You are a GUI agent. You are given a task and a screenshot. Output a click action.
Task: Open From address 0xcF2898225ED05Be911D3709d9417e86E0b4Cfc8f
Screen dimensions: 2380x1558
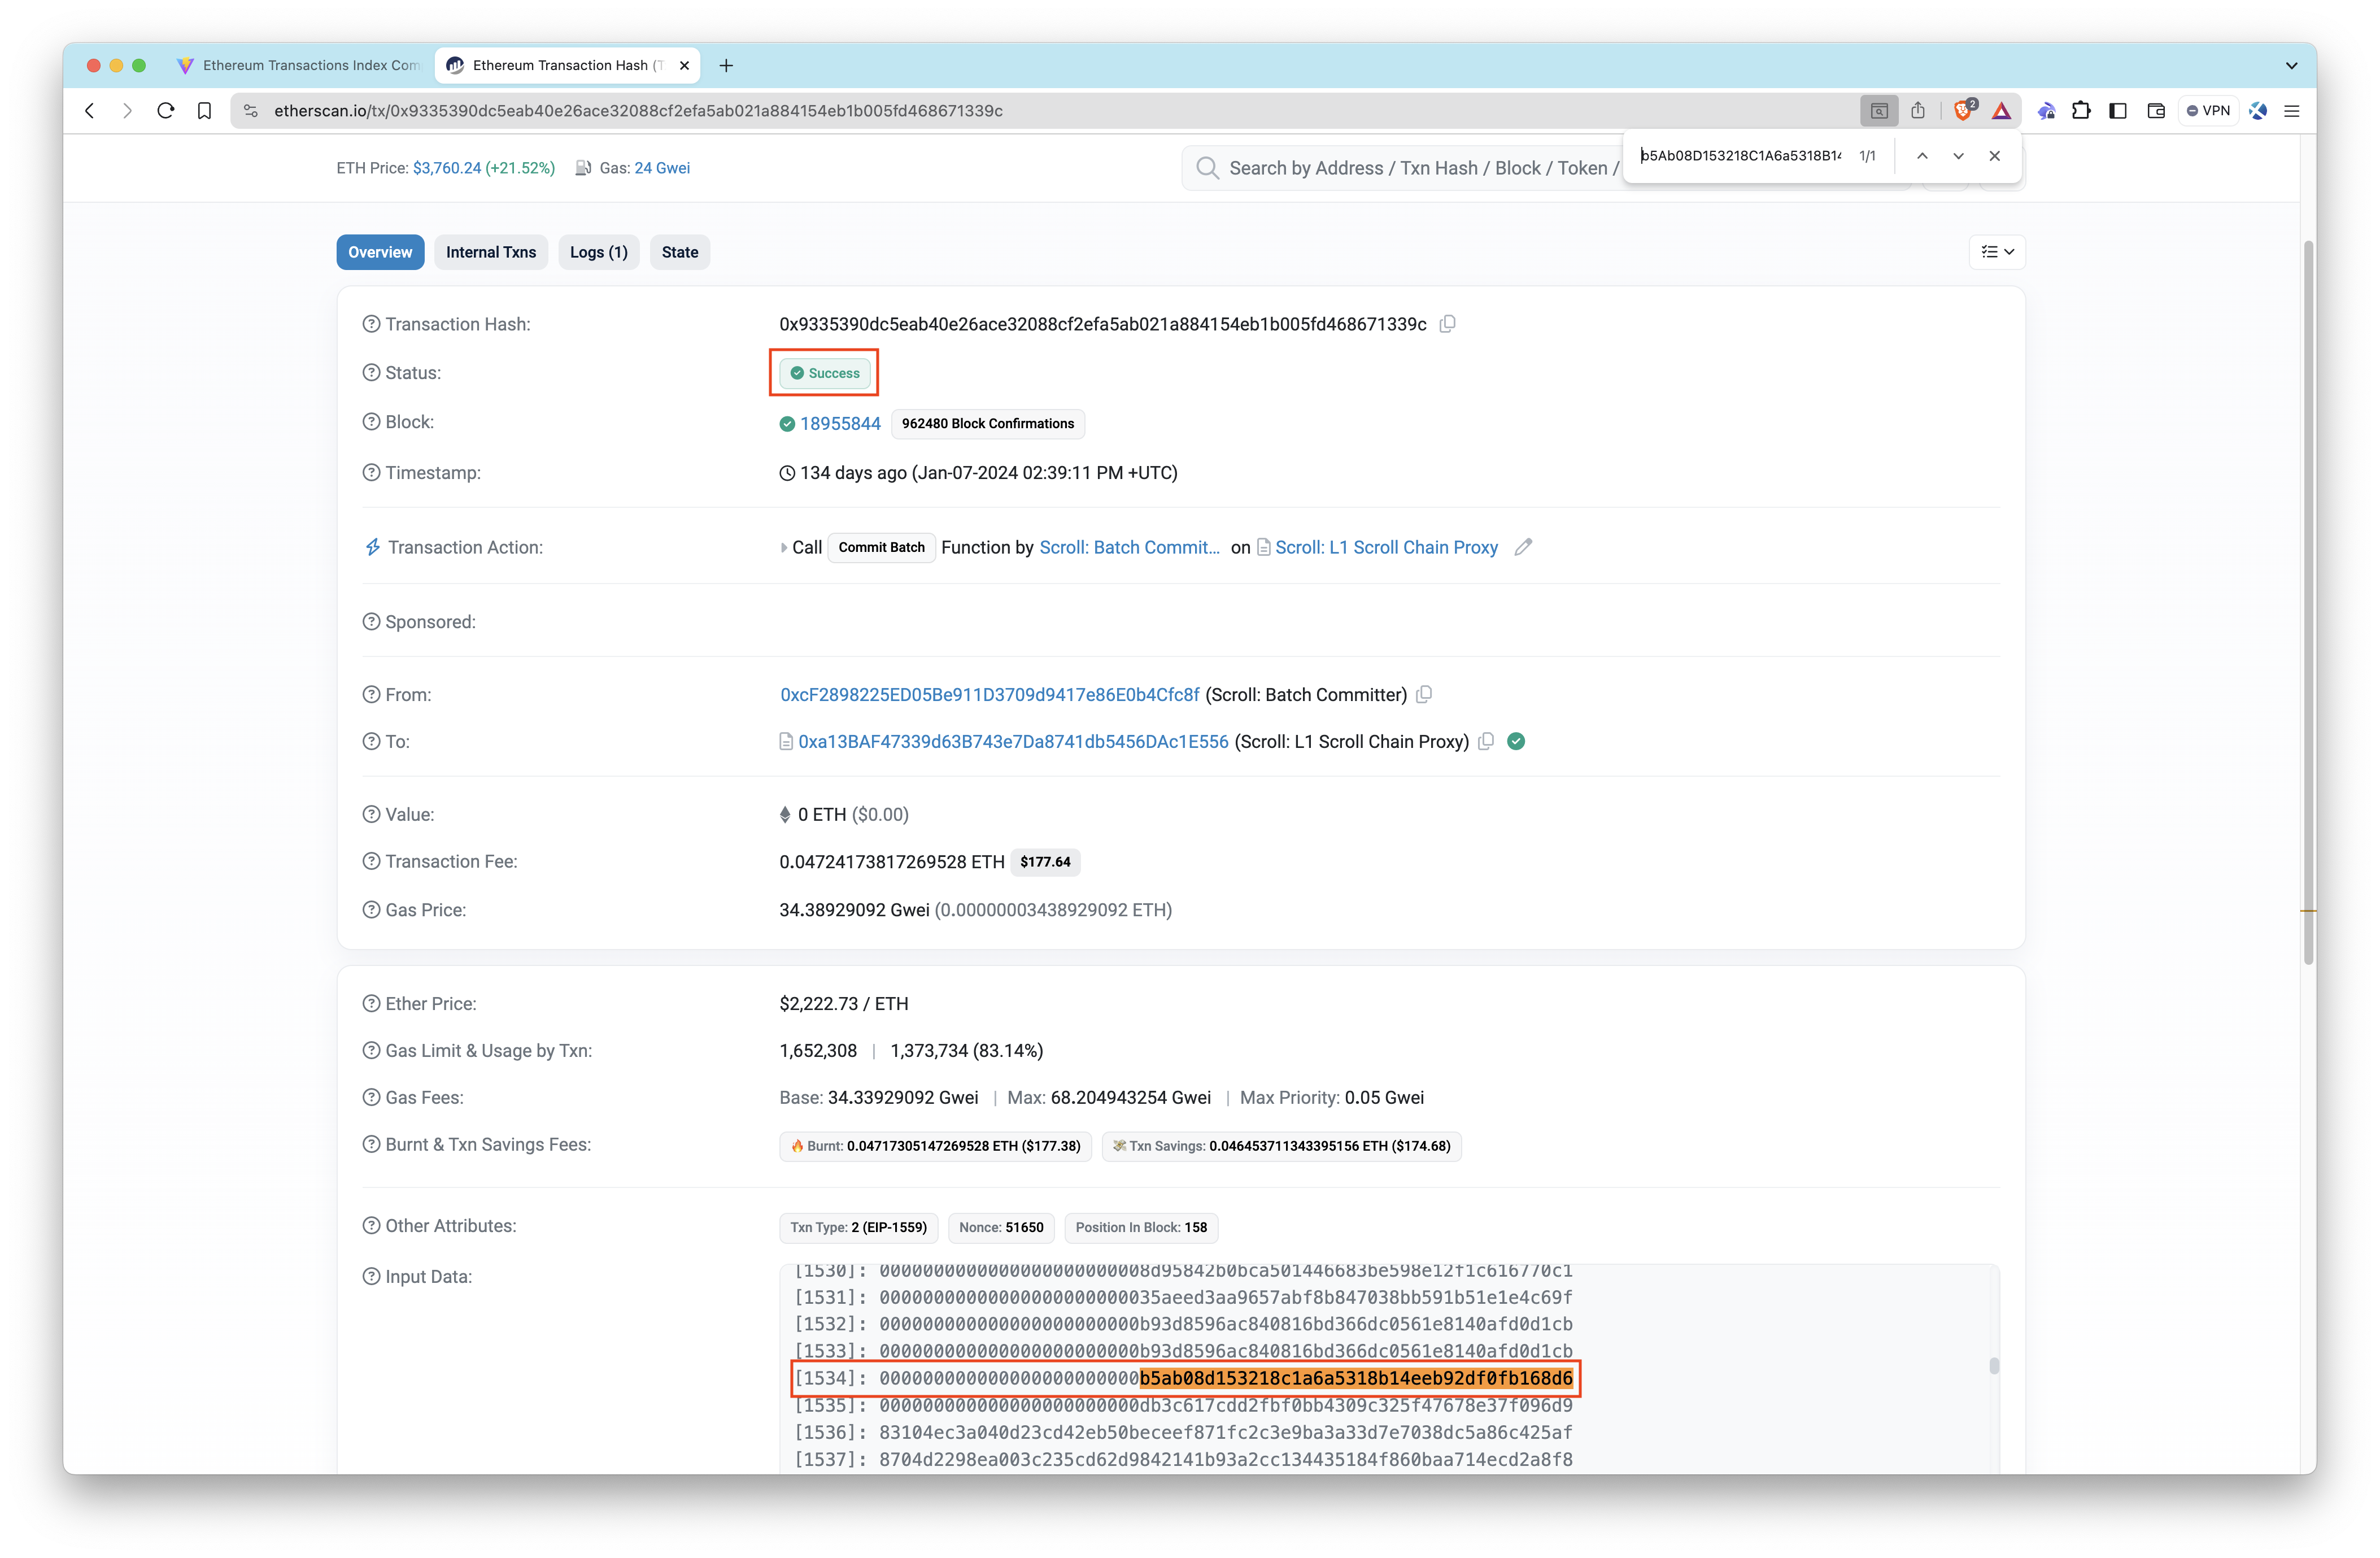coord(989,694)
